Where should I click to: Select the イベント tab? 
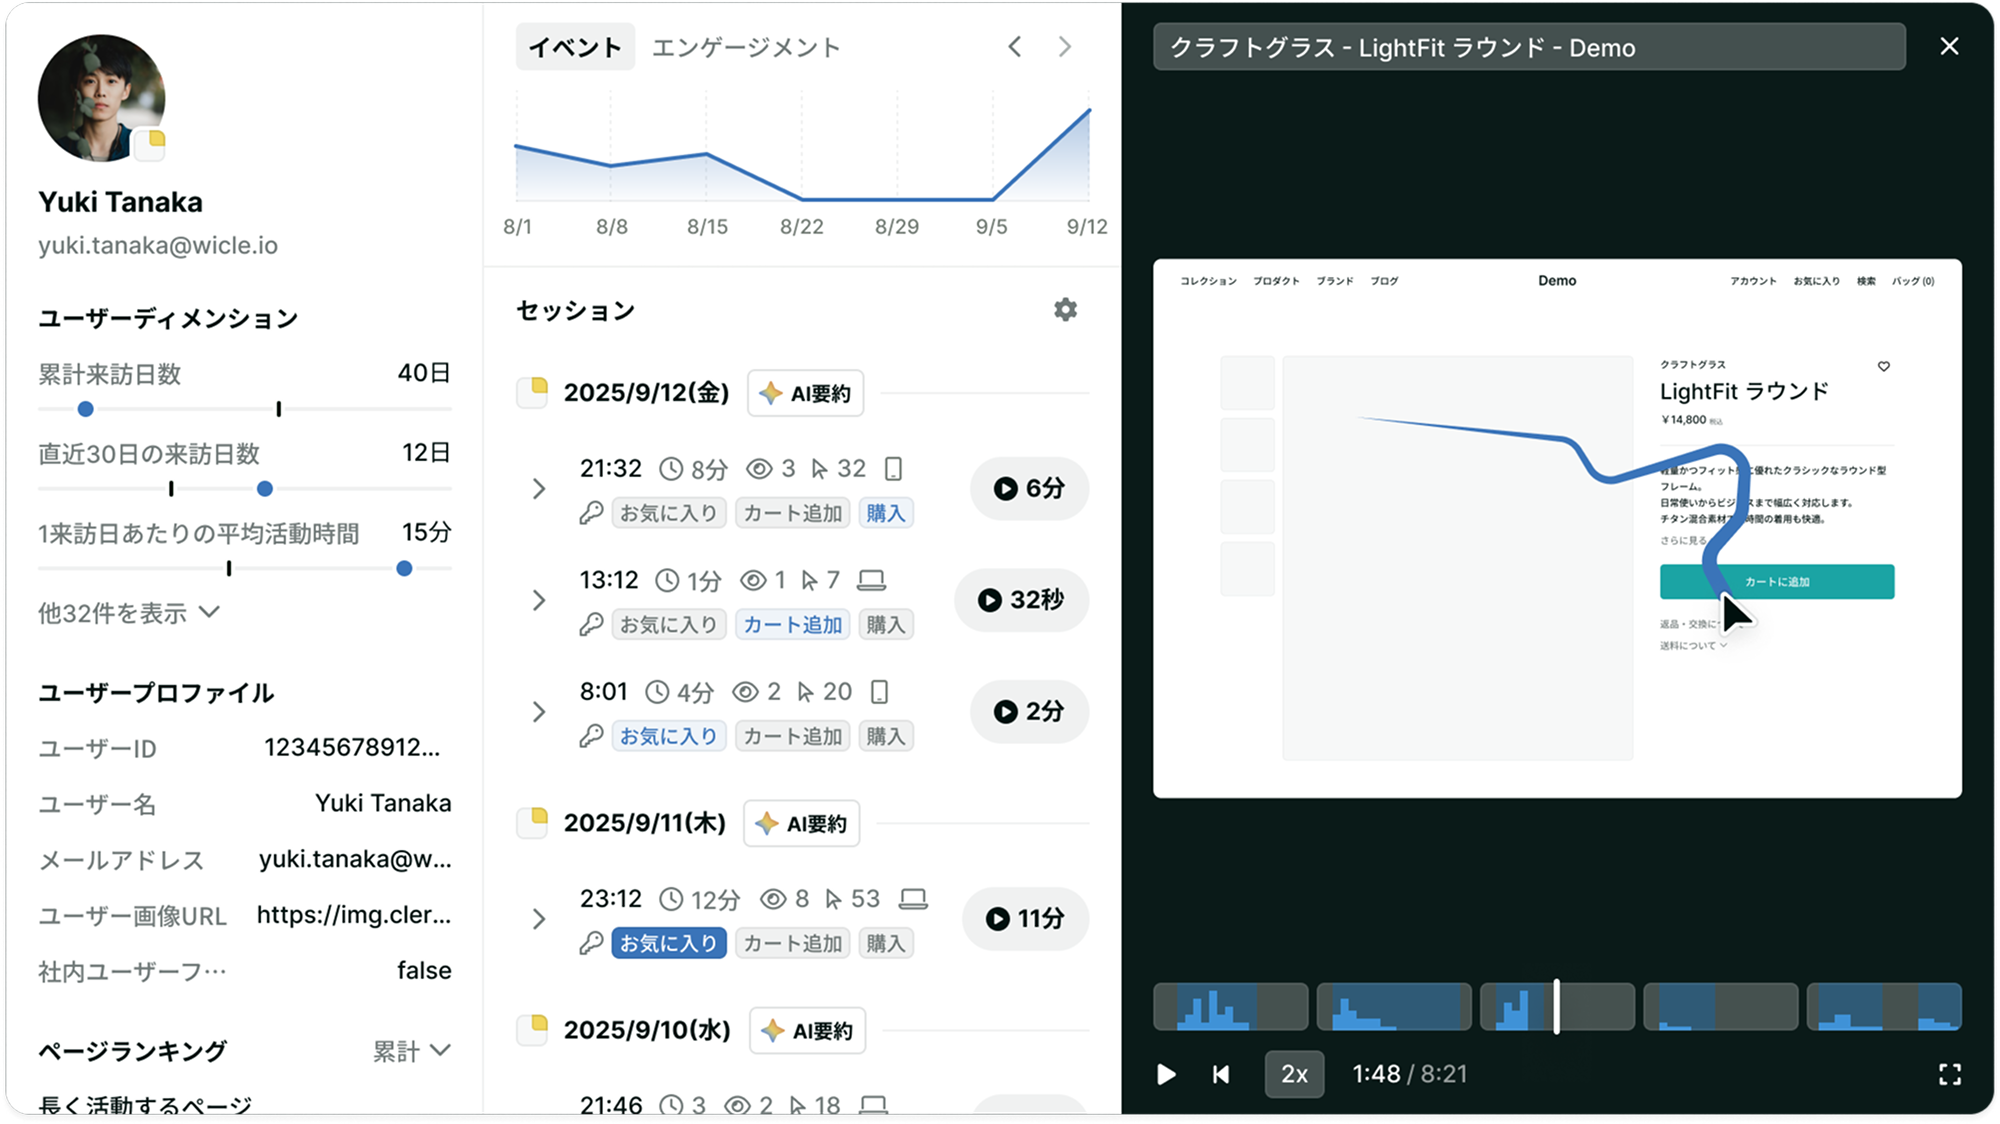pos(575,46)
